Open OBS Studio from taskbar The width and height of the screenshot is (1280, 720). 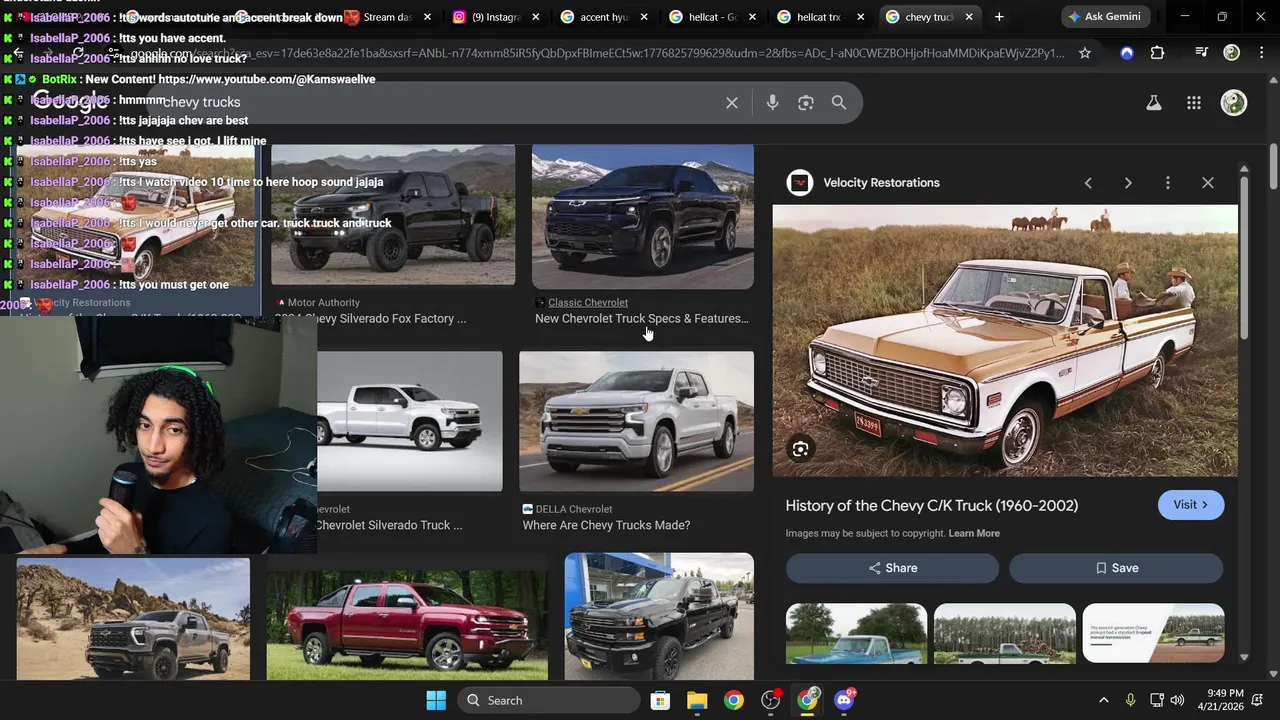coord(770,700)
